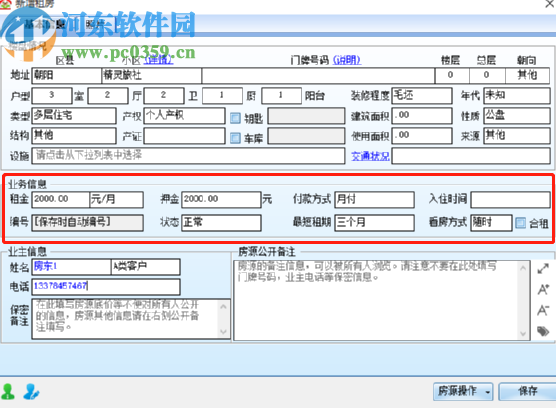Screen dimensions: 556x408
Task: Click the 姓名 field showing 房东1
Action: (x=71, y=267)
